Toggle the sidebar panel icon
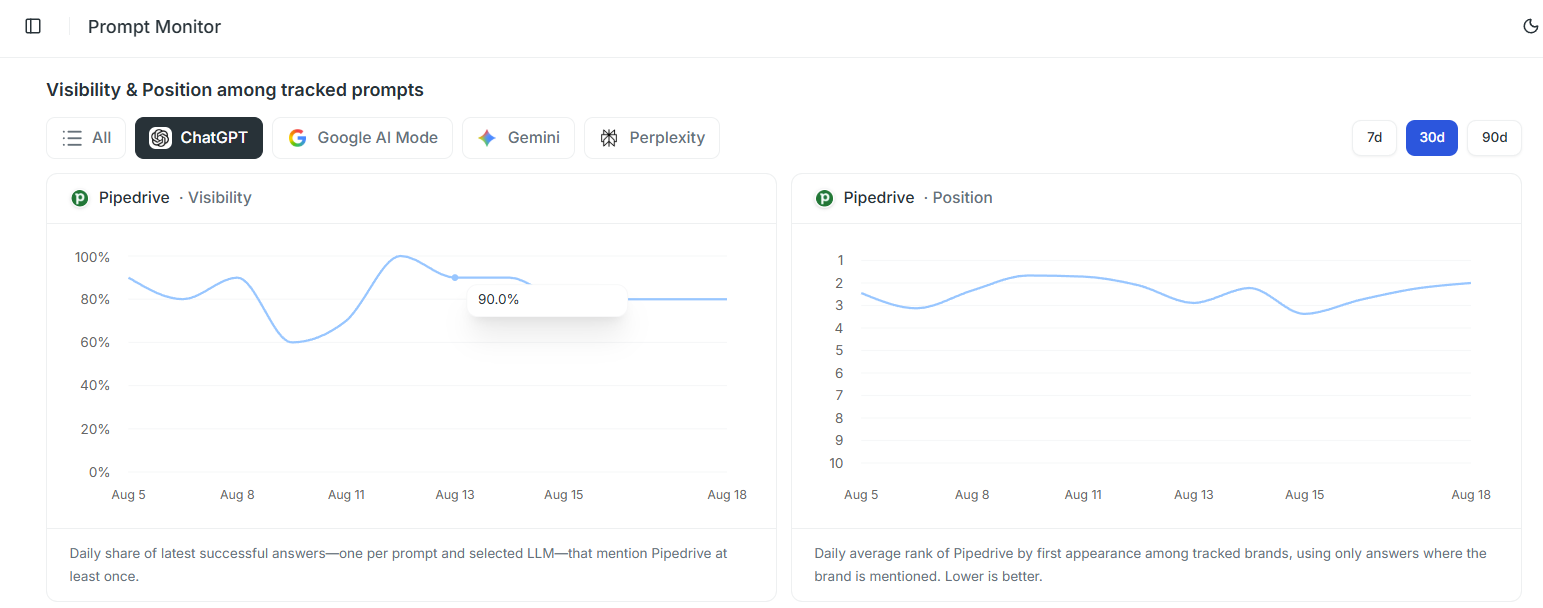1543x608 pixels. [33, 27]
